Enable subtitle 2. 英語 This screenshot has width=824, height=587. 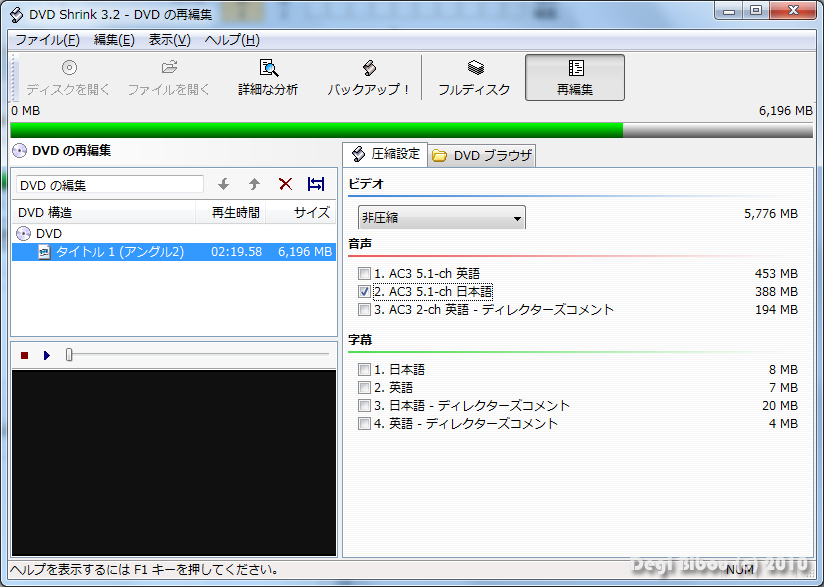(364, 388)
